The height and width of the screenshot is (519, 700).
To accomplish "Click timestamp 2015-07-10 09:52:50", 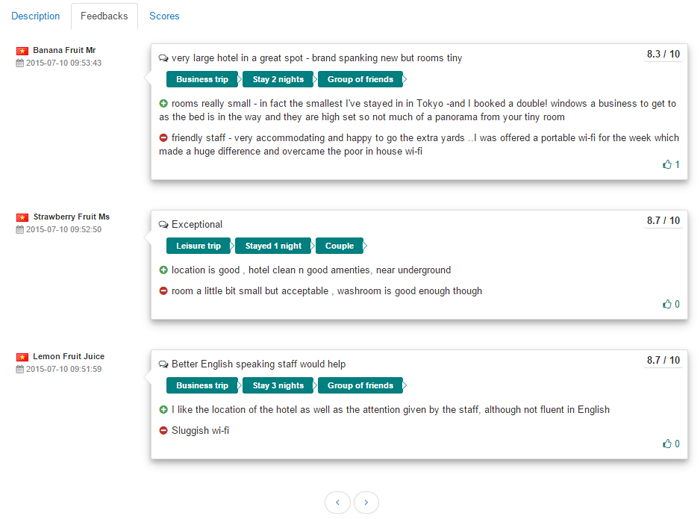I will click(64, 229).
